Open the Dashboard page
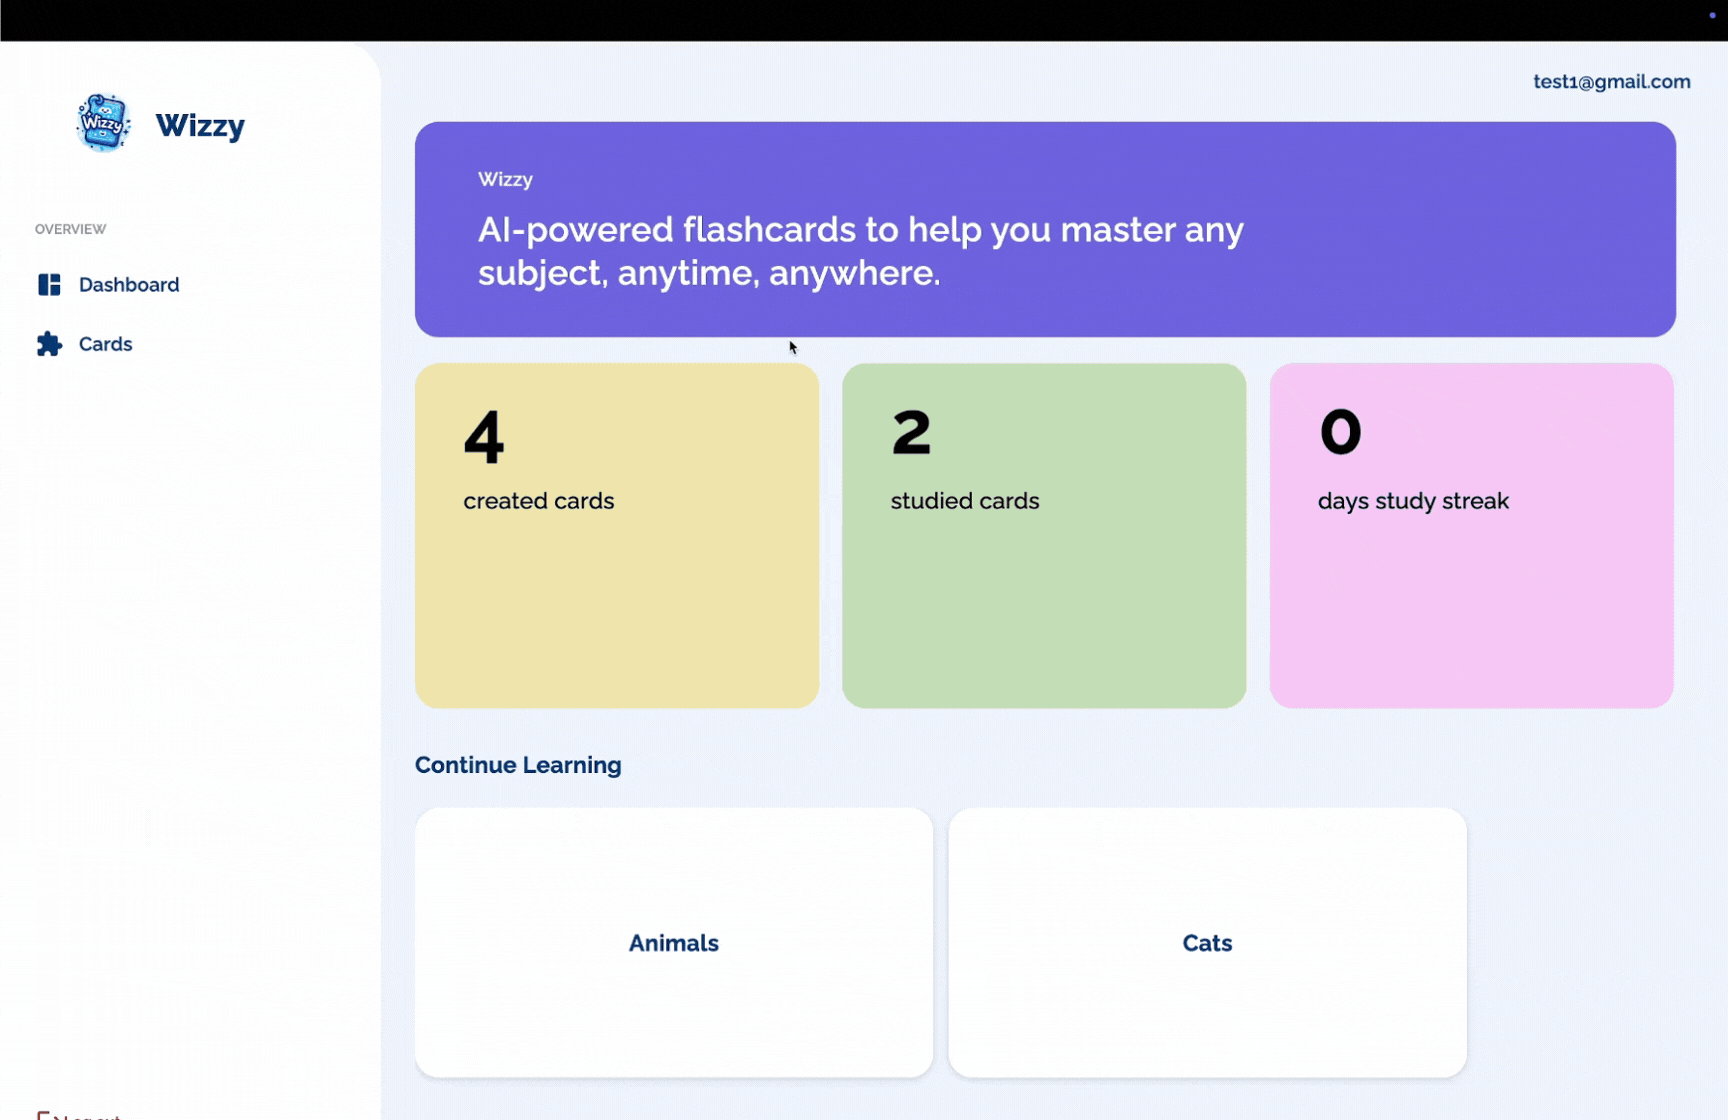The width and height of the screenshot is (1728, 1120). [128, 284]
